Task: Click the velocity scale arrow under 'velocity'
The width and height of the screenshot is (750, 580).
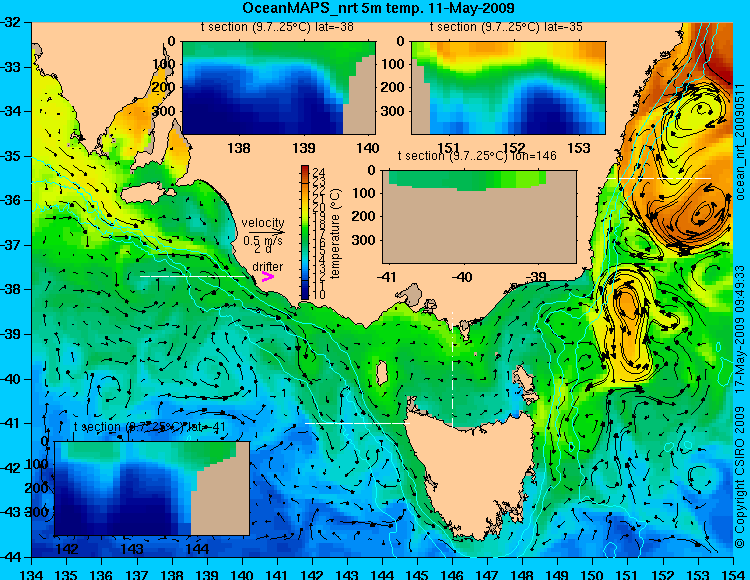Action: click(x=266, y=233)
